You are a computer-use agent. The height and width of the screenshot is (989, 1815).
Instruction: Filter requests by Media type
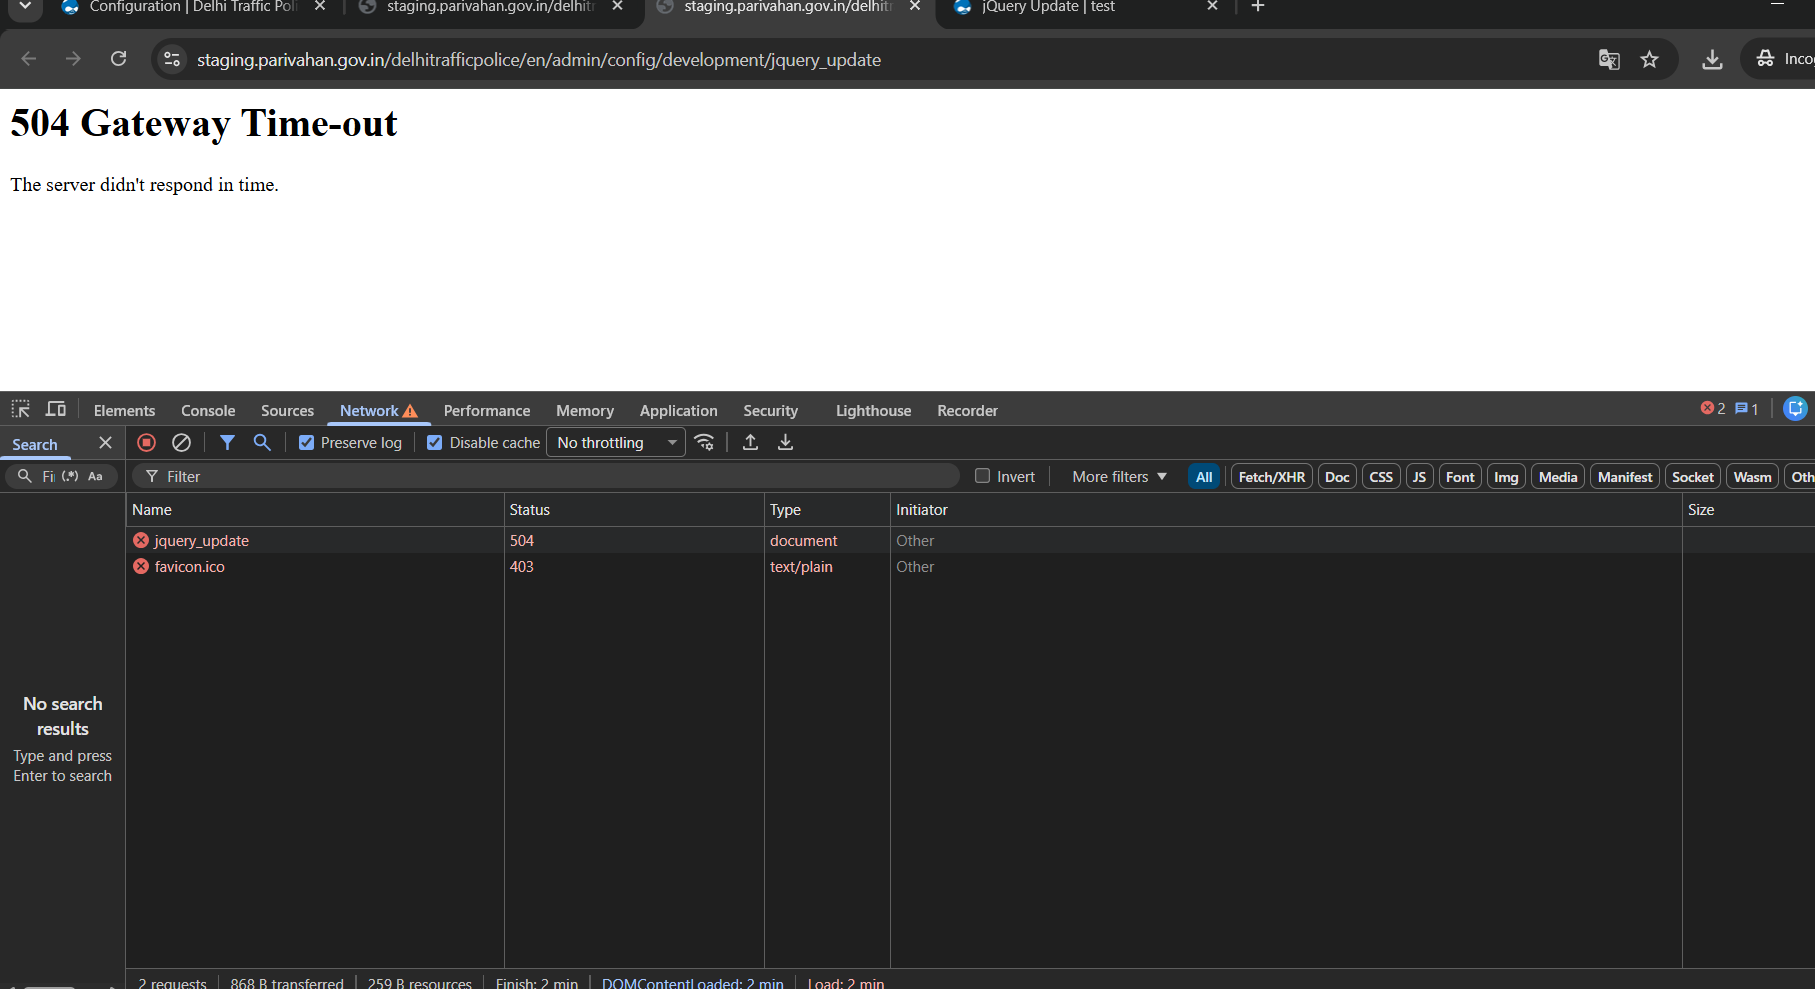tap(1558, 477)
